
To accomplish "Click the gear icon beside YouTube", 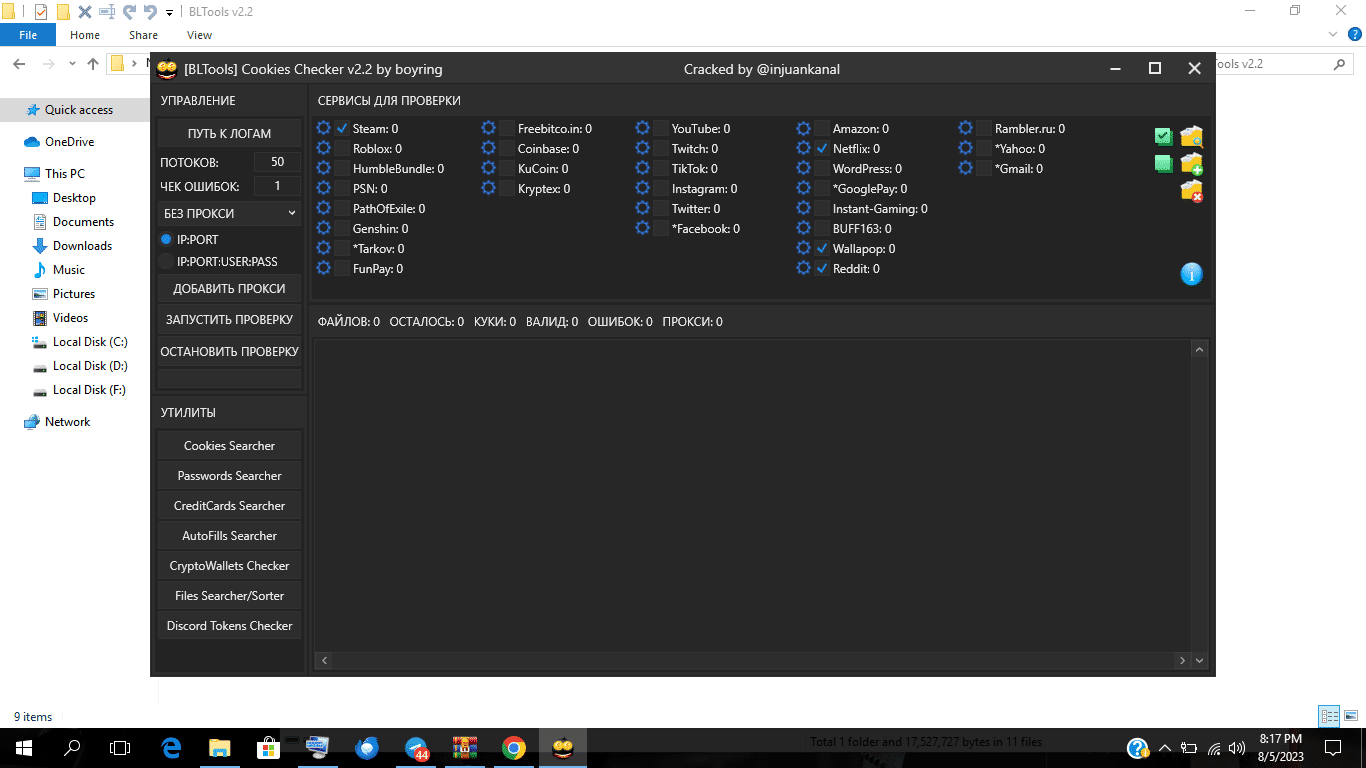I will pyautogui.click(x=642, y=128).
